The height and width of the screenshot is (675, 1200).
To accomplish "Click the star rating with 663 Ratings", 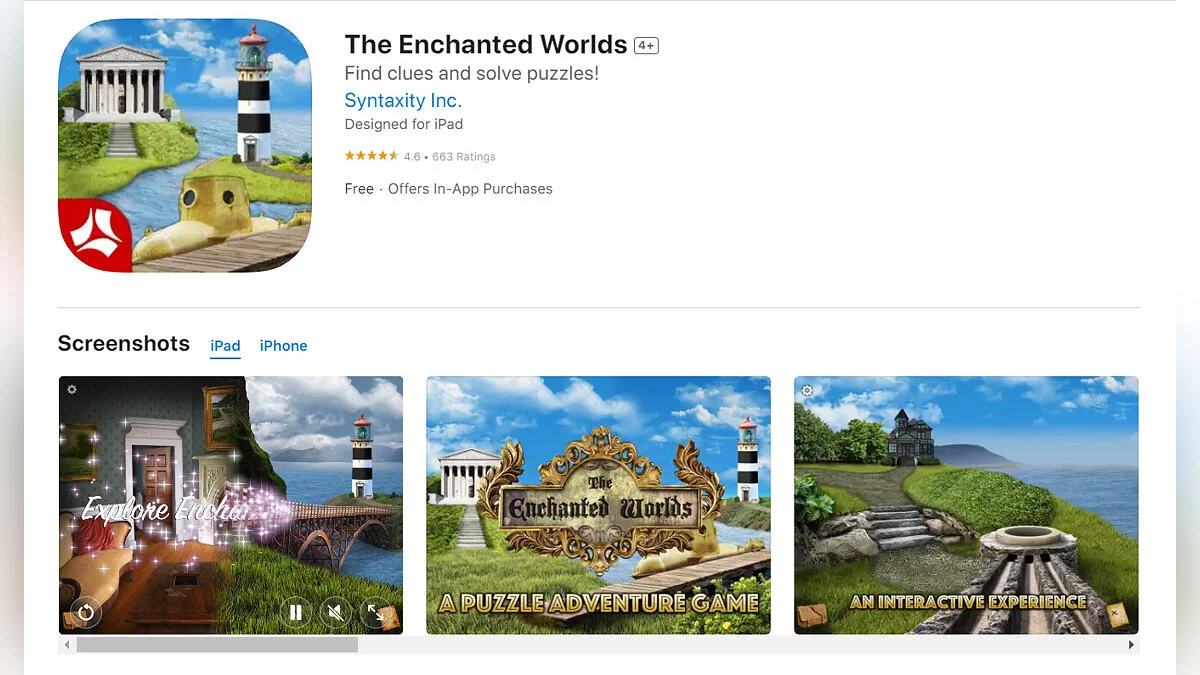I will (x=420, y=156).
